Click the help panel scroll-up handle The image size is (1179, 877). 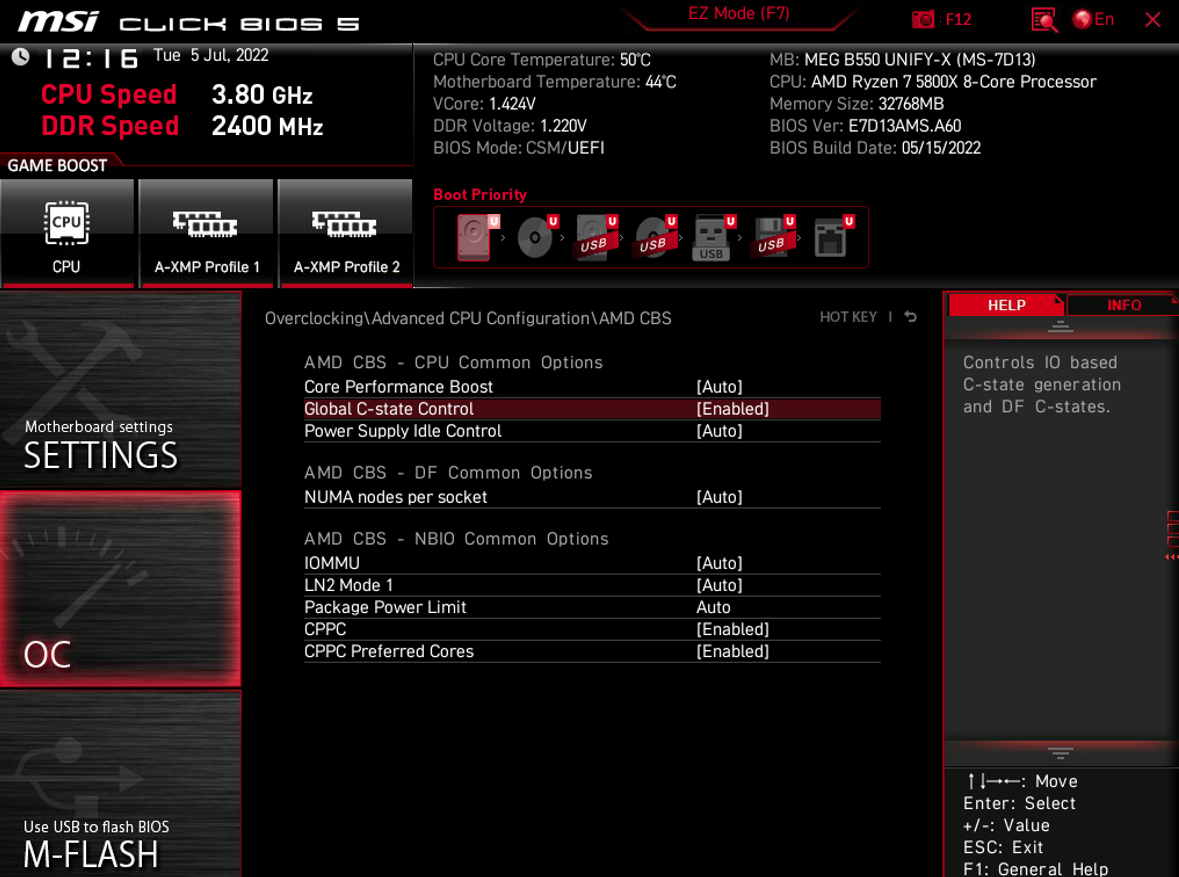click(1060, 326)
